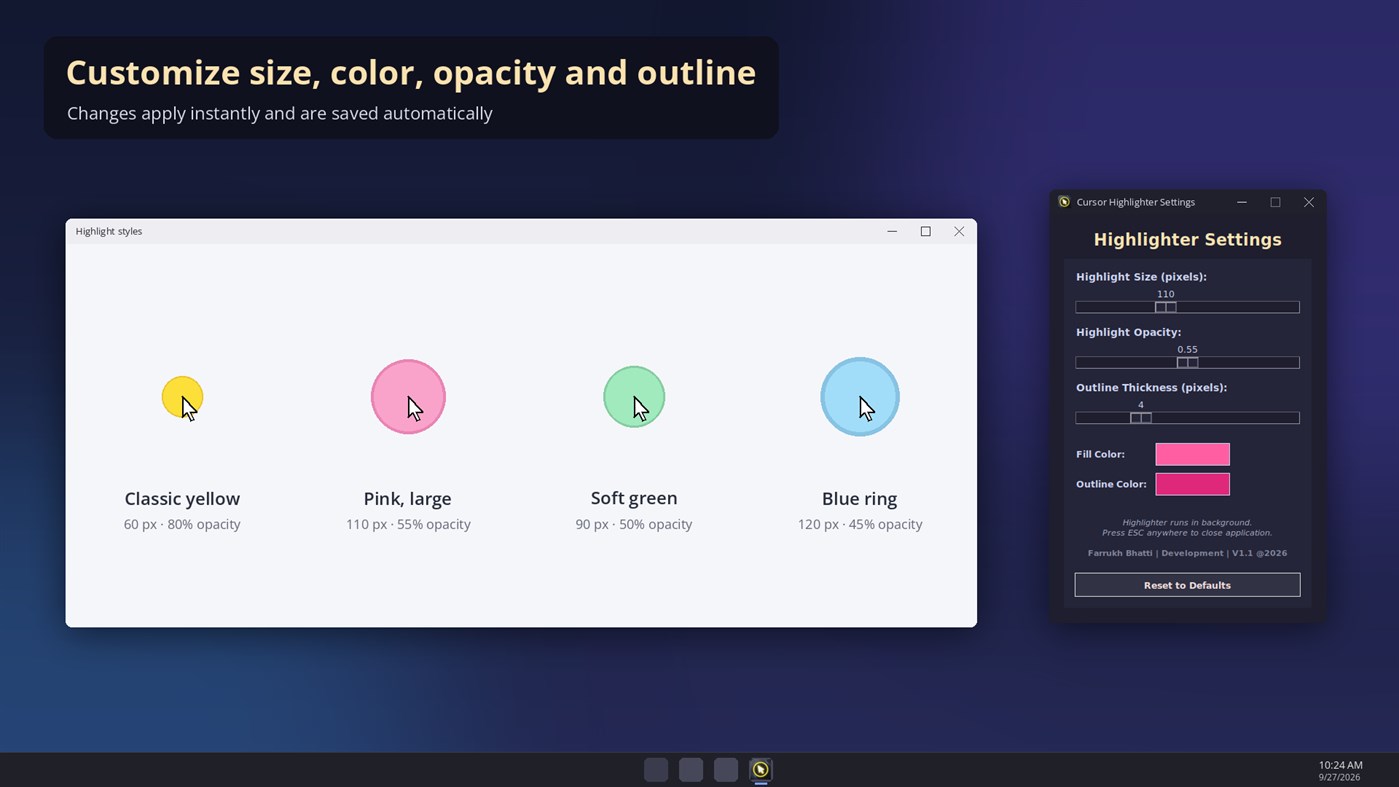
Task: Click the "Blue ring" label
Action: pyautogui.click(x=860, y=498)
